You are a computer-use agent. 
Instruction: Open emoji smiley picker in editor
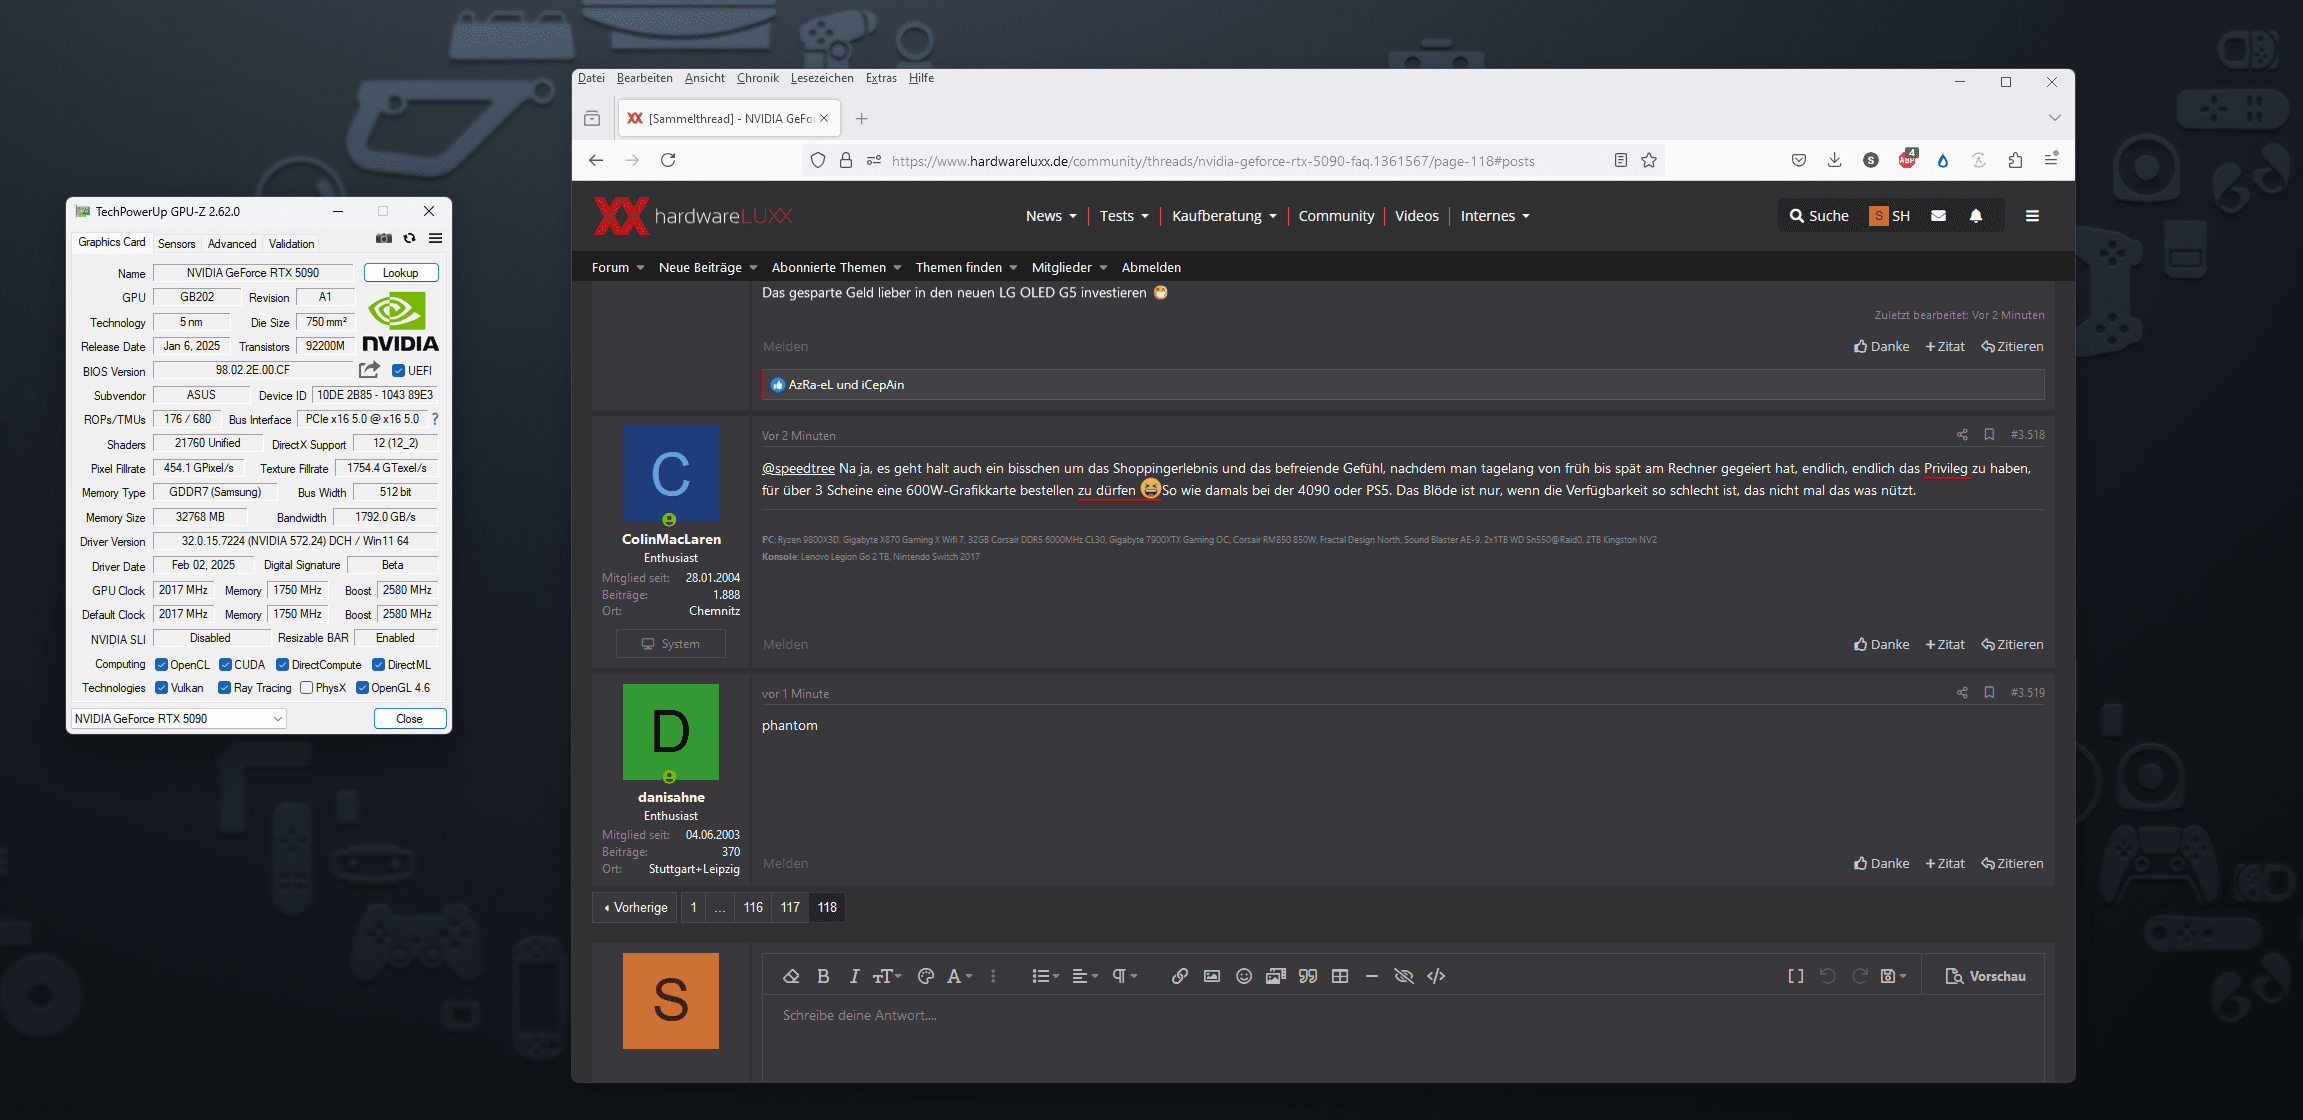coord(1244,976)
